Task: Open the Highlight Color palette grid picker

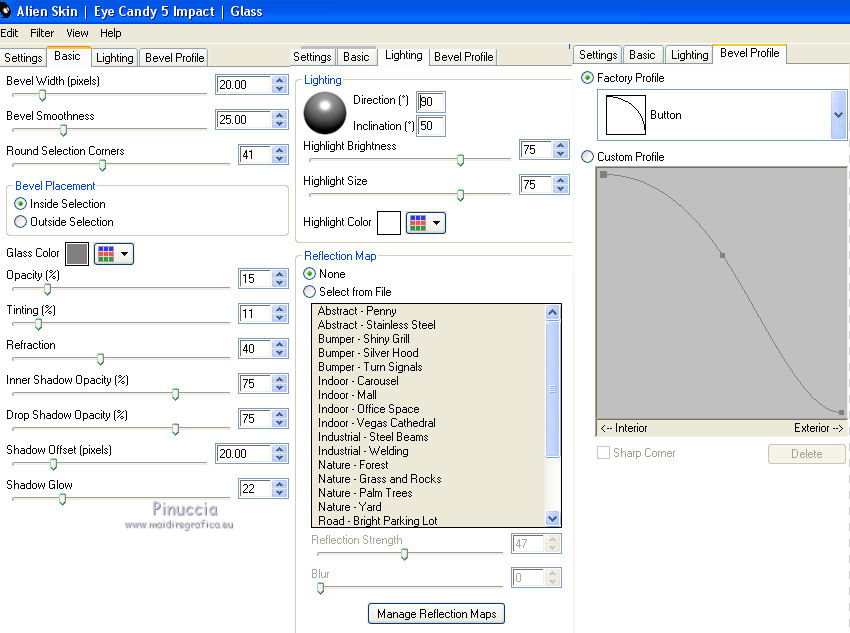Action: [x=425, y=222]
